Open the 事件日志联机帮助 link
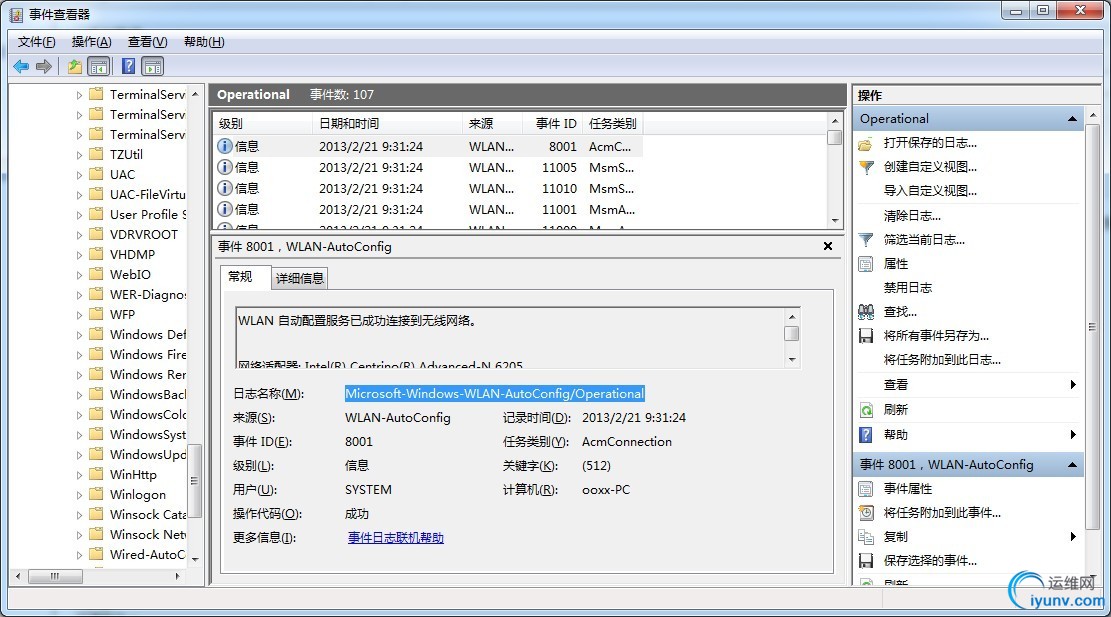The image size is (1111, 617). click(395, 538)
